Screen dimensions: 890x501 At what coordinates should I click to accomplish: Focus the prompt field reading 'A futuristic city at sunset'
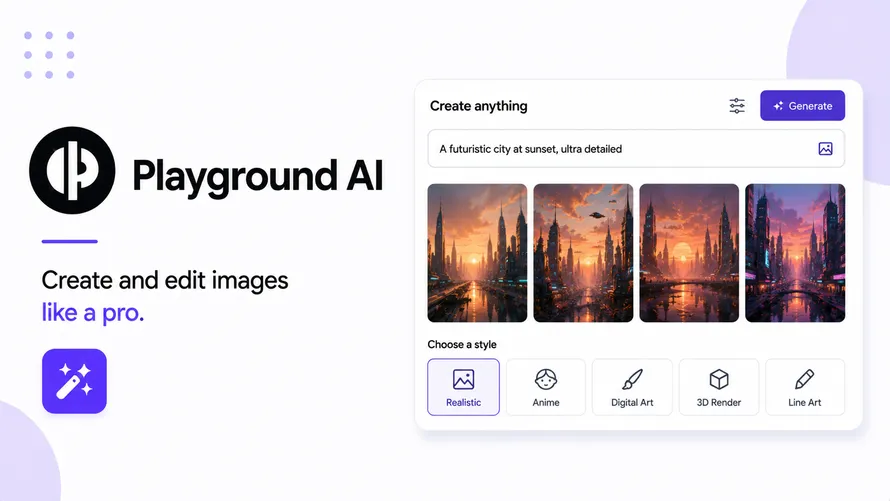[x=636, y=149]
